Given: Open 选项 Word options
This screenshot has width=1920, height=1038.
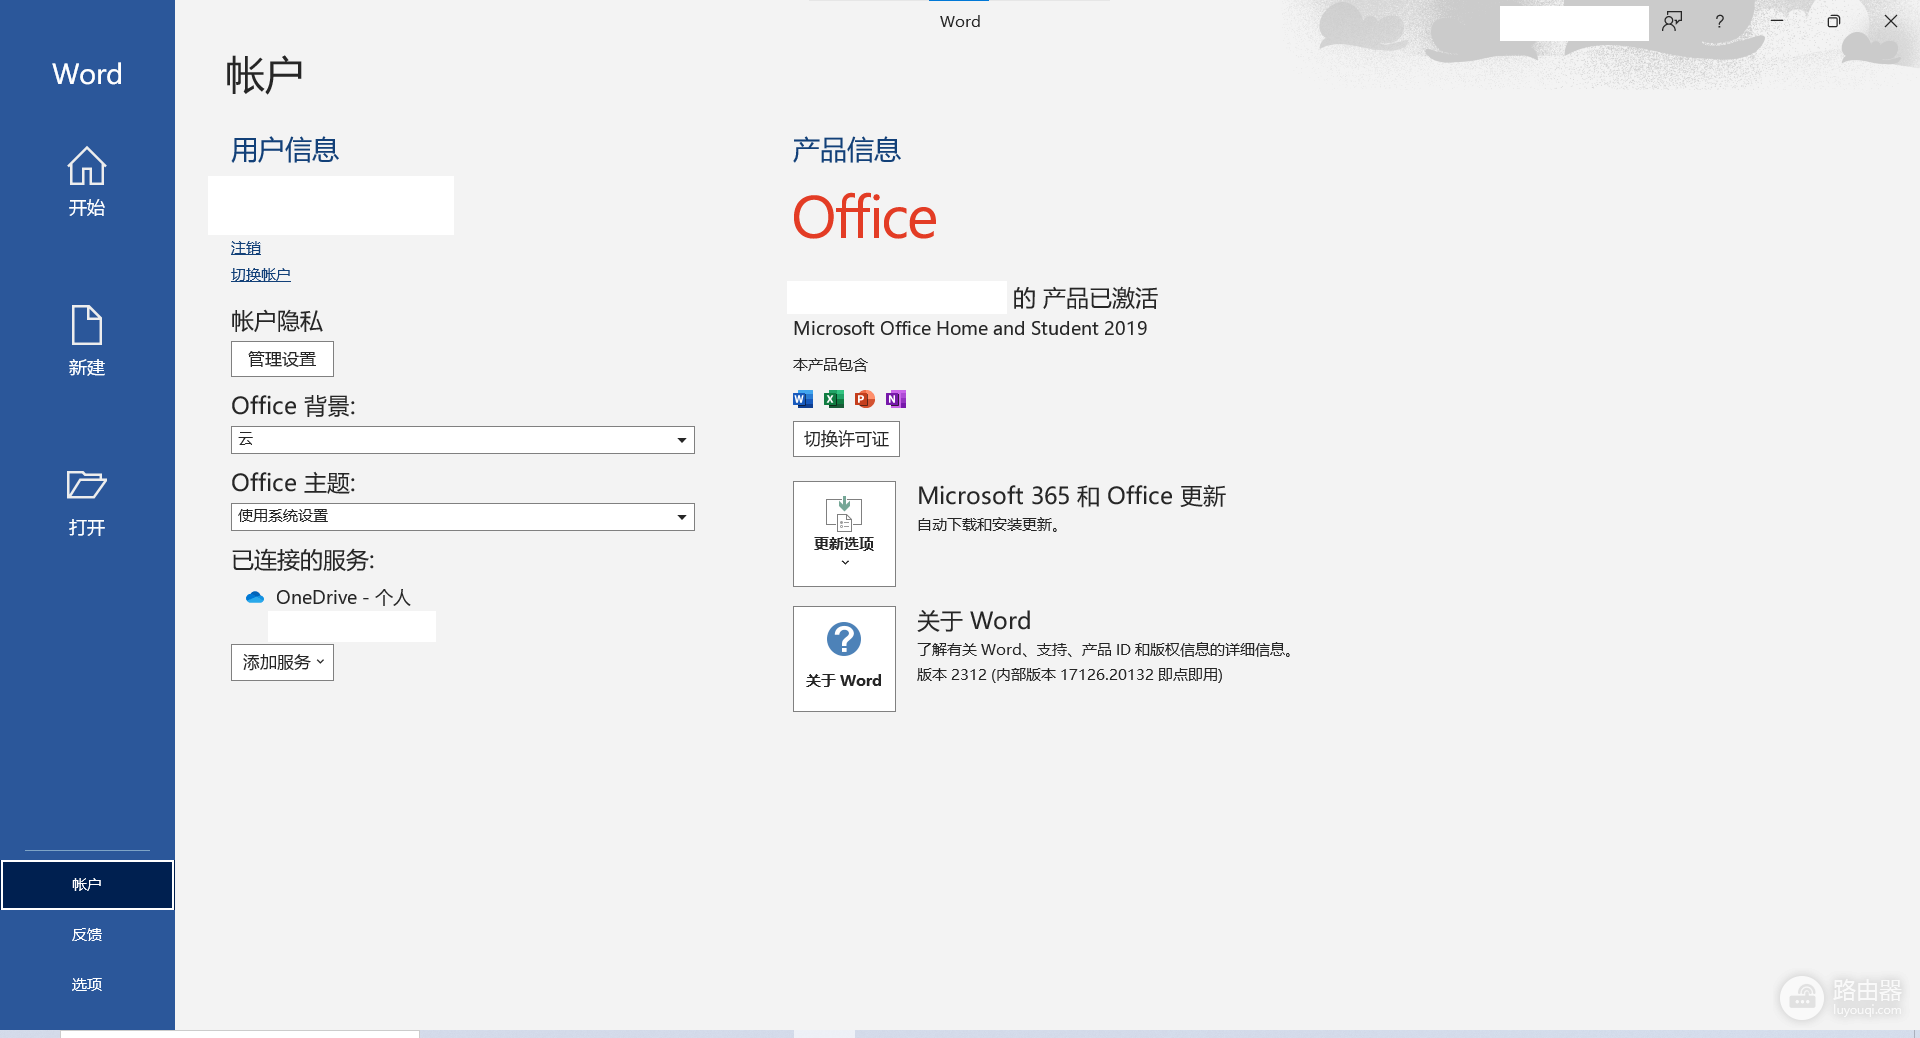Looking at the screenshot, I should pyautogui.click(x=87, y=985).
